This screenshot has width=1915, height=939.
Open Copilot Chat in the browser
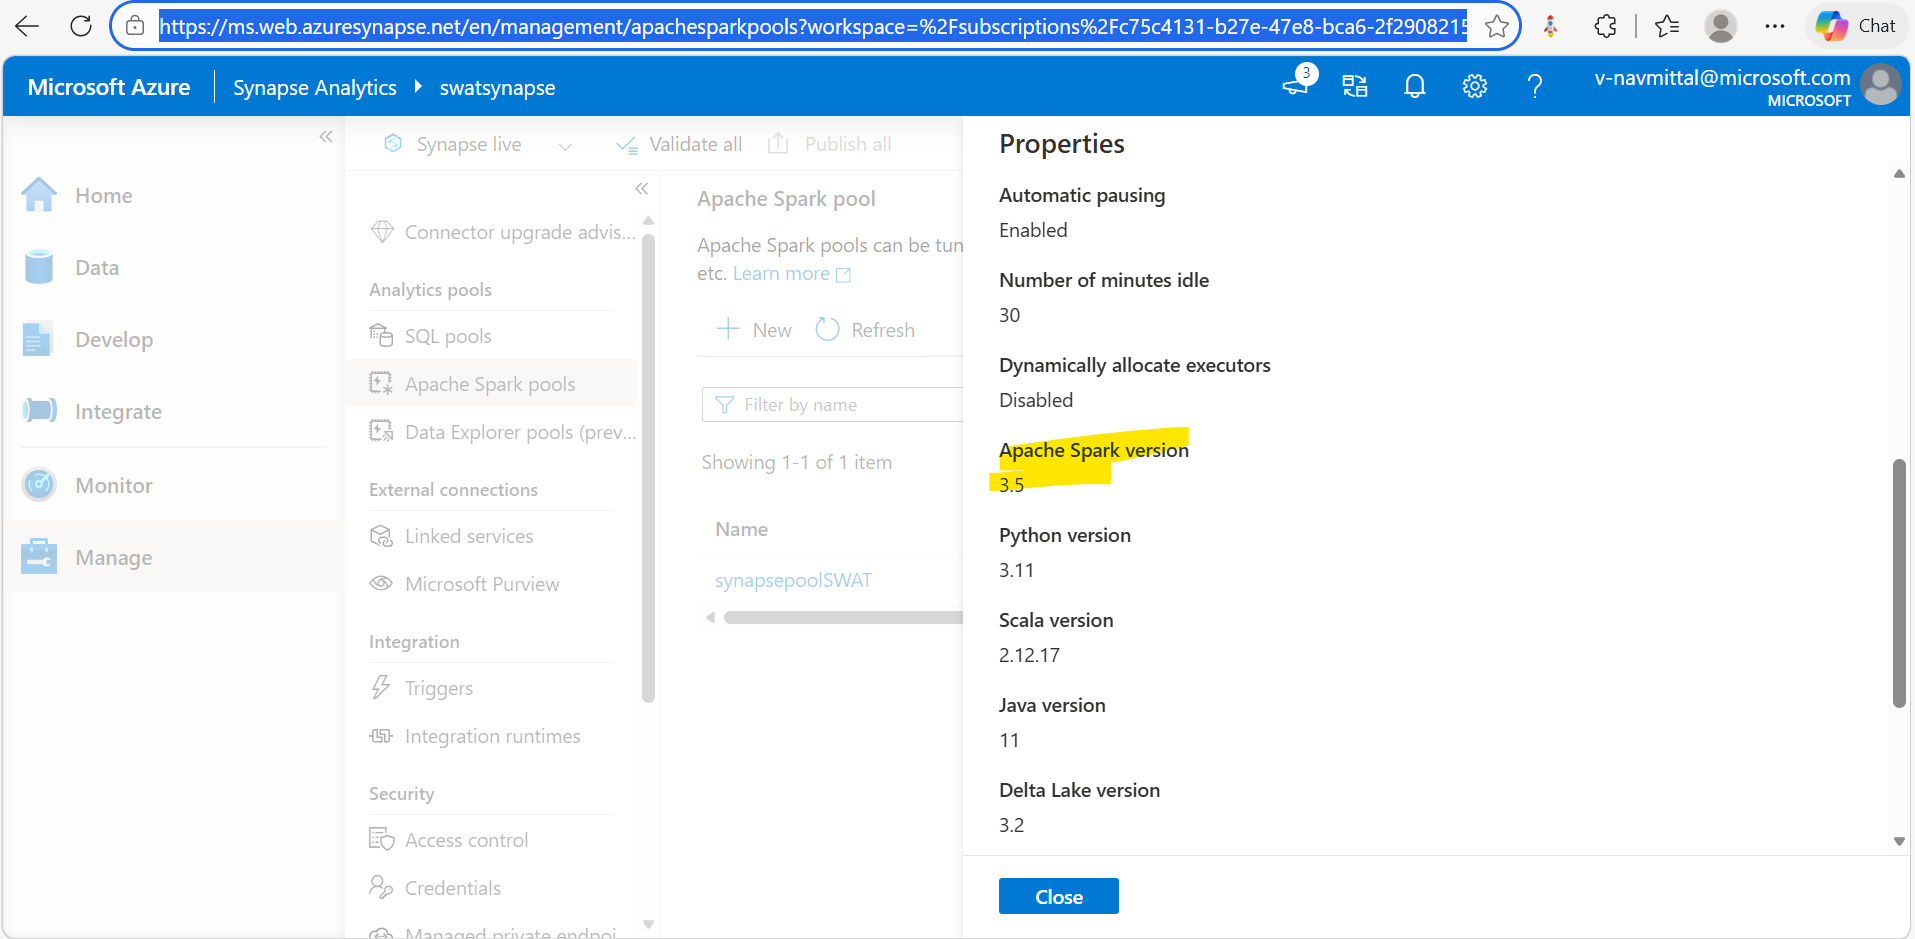tap(1856, 26)
